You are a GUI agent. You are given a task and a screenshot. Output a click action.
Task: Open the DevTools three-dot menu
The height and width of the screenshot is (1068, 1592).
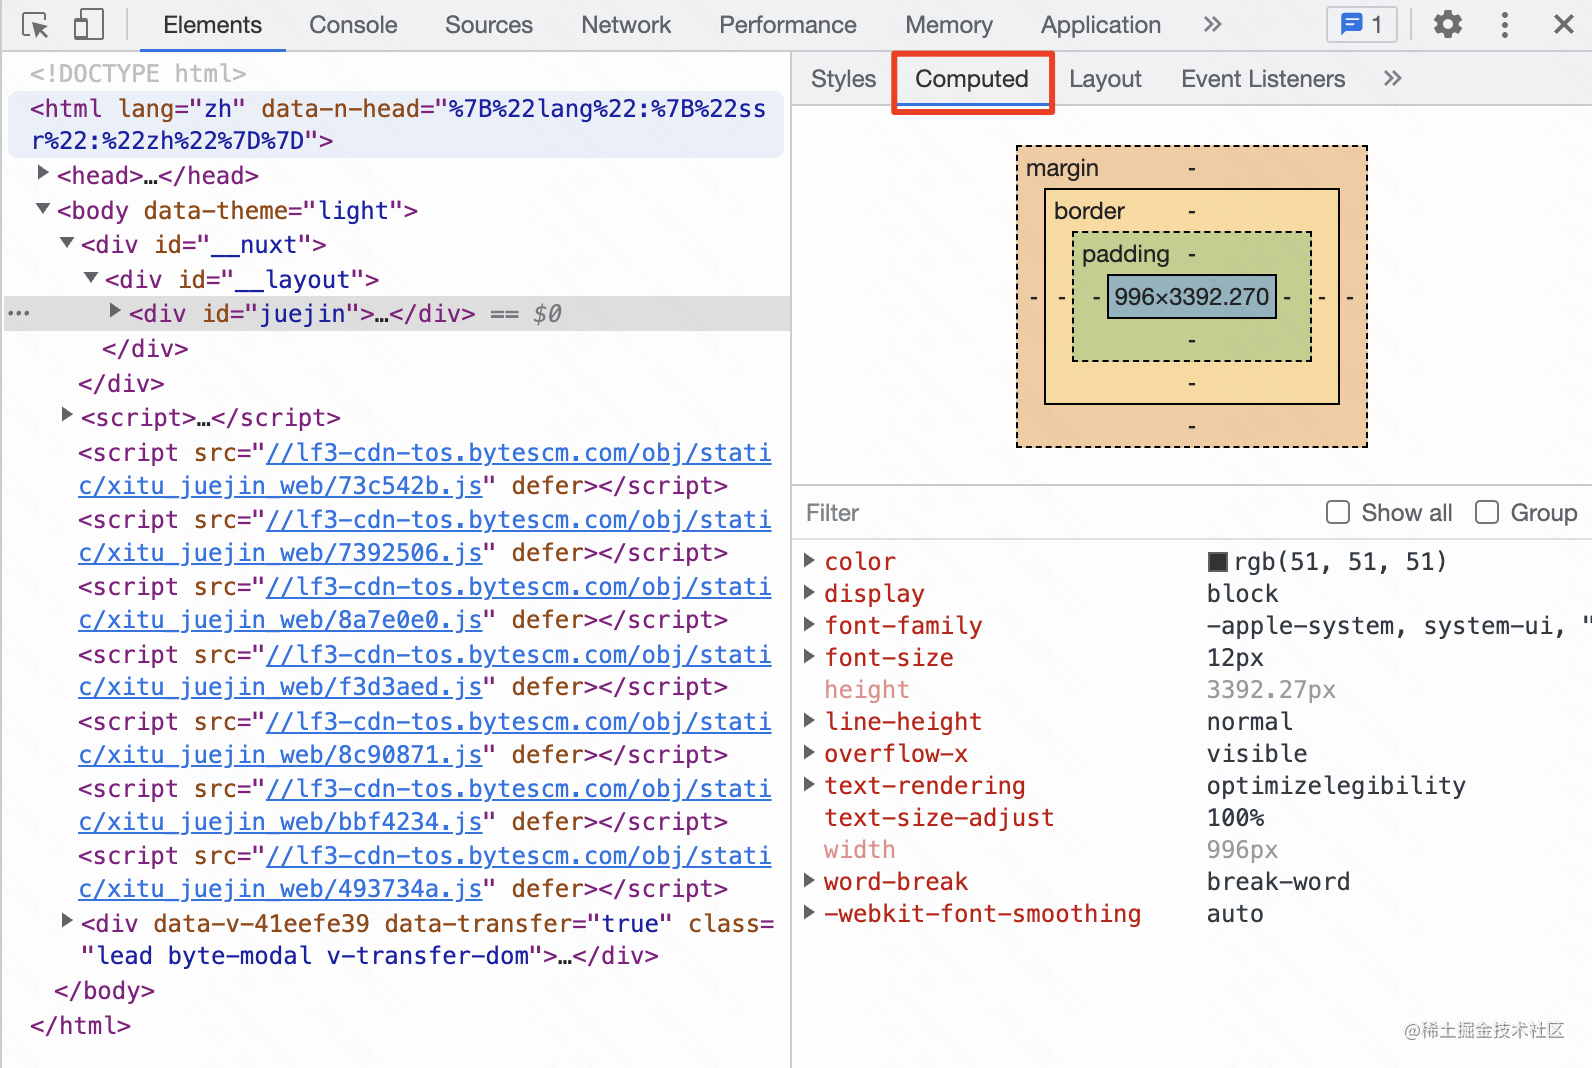(1505, 25)
